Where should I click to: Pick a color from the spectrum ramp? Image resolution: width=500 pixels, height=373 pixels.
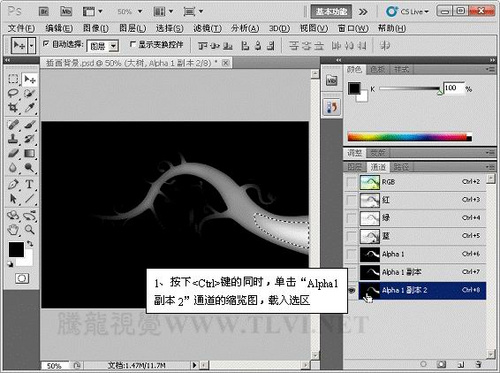point(410,137)
